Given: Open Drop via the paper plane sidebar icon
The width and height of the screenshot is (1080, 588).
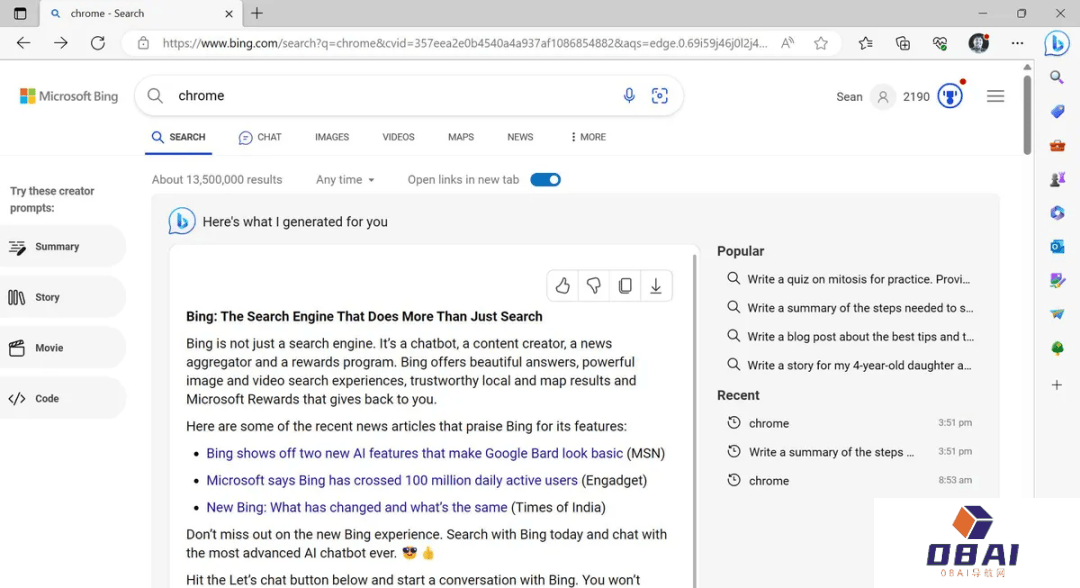Looking at the screenshot, I should coord(1057,313).
